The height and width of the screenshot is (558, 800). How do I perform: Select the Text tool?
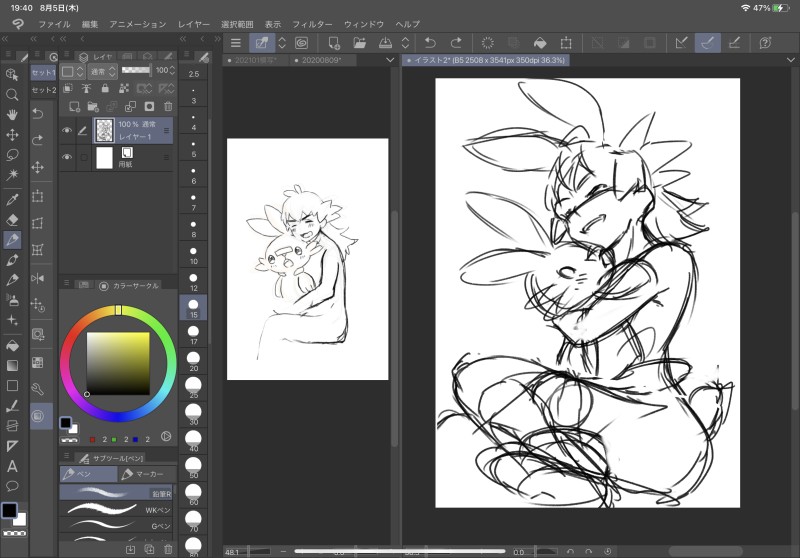tap(12, 466)
